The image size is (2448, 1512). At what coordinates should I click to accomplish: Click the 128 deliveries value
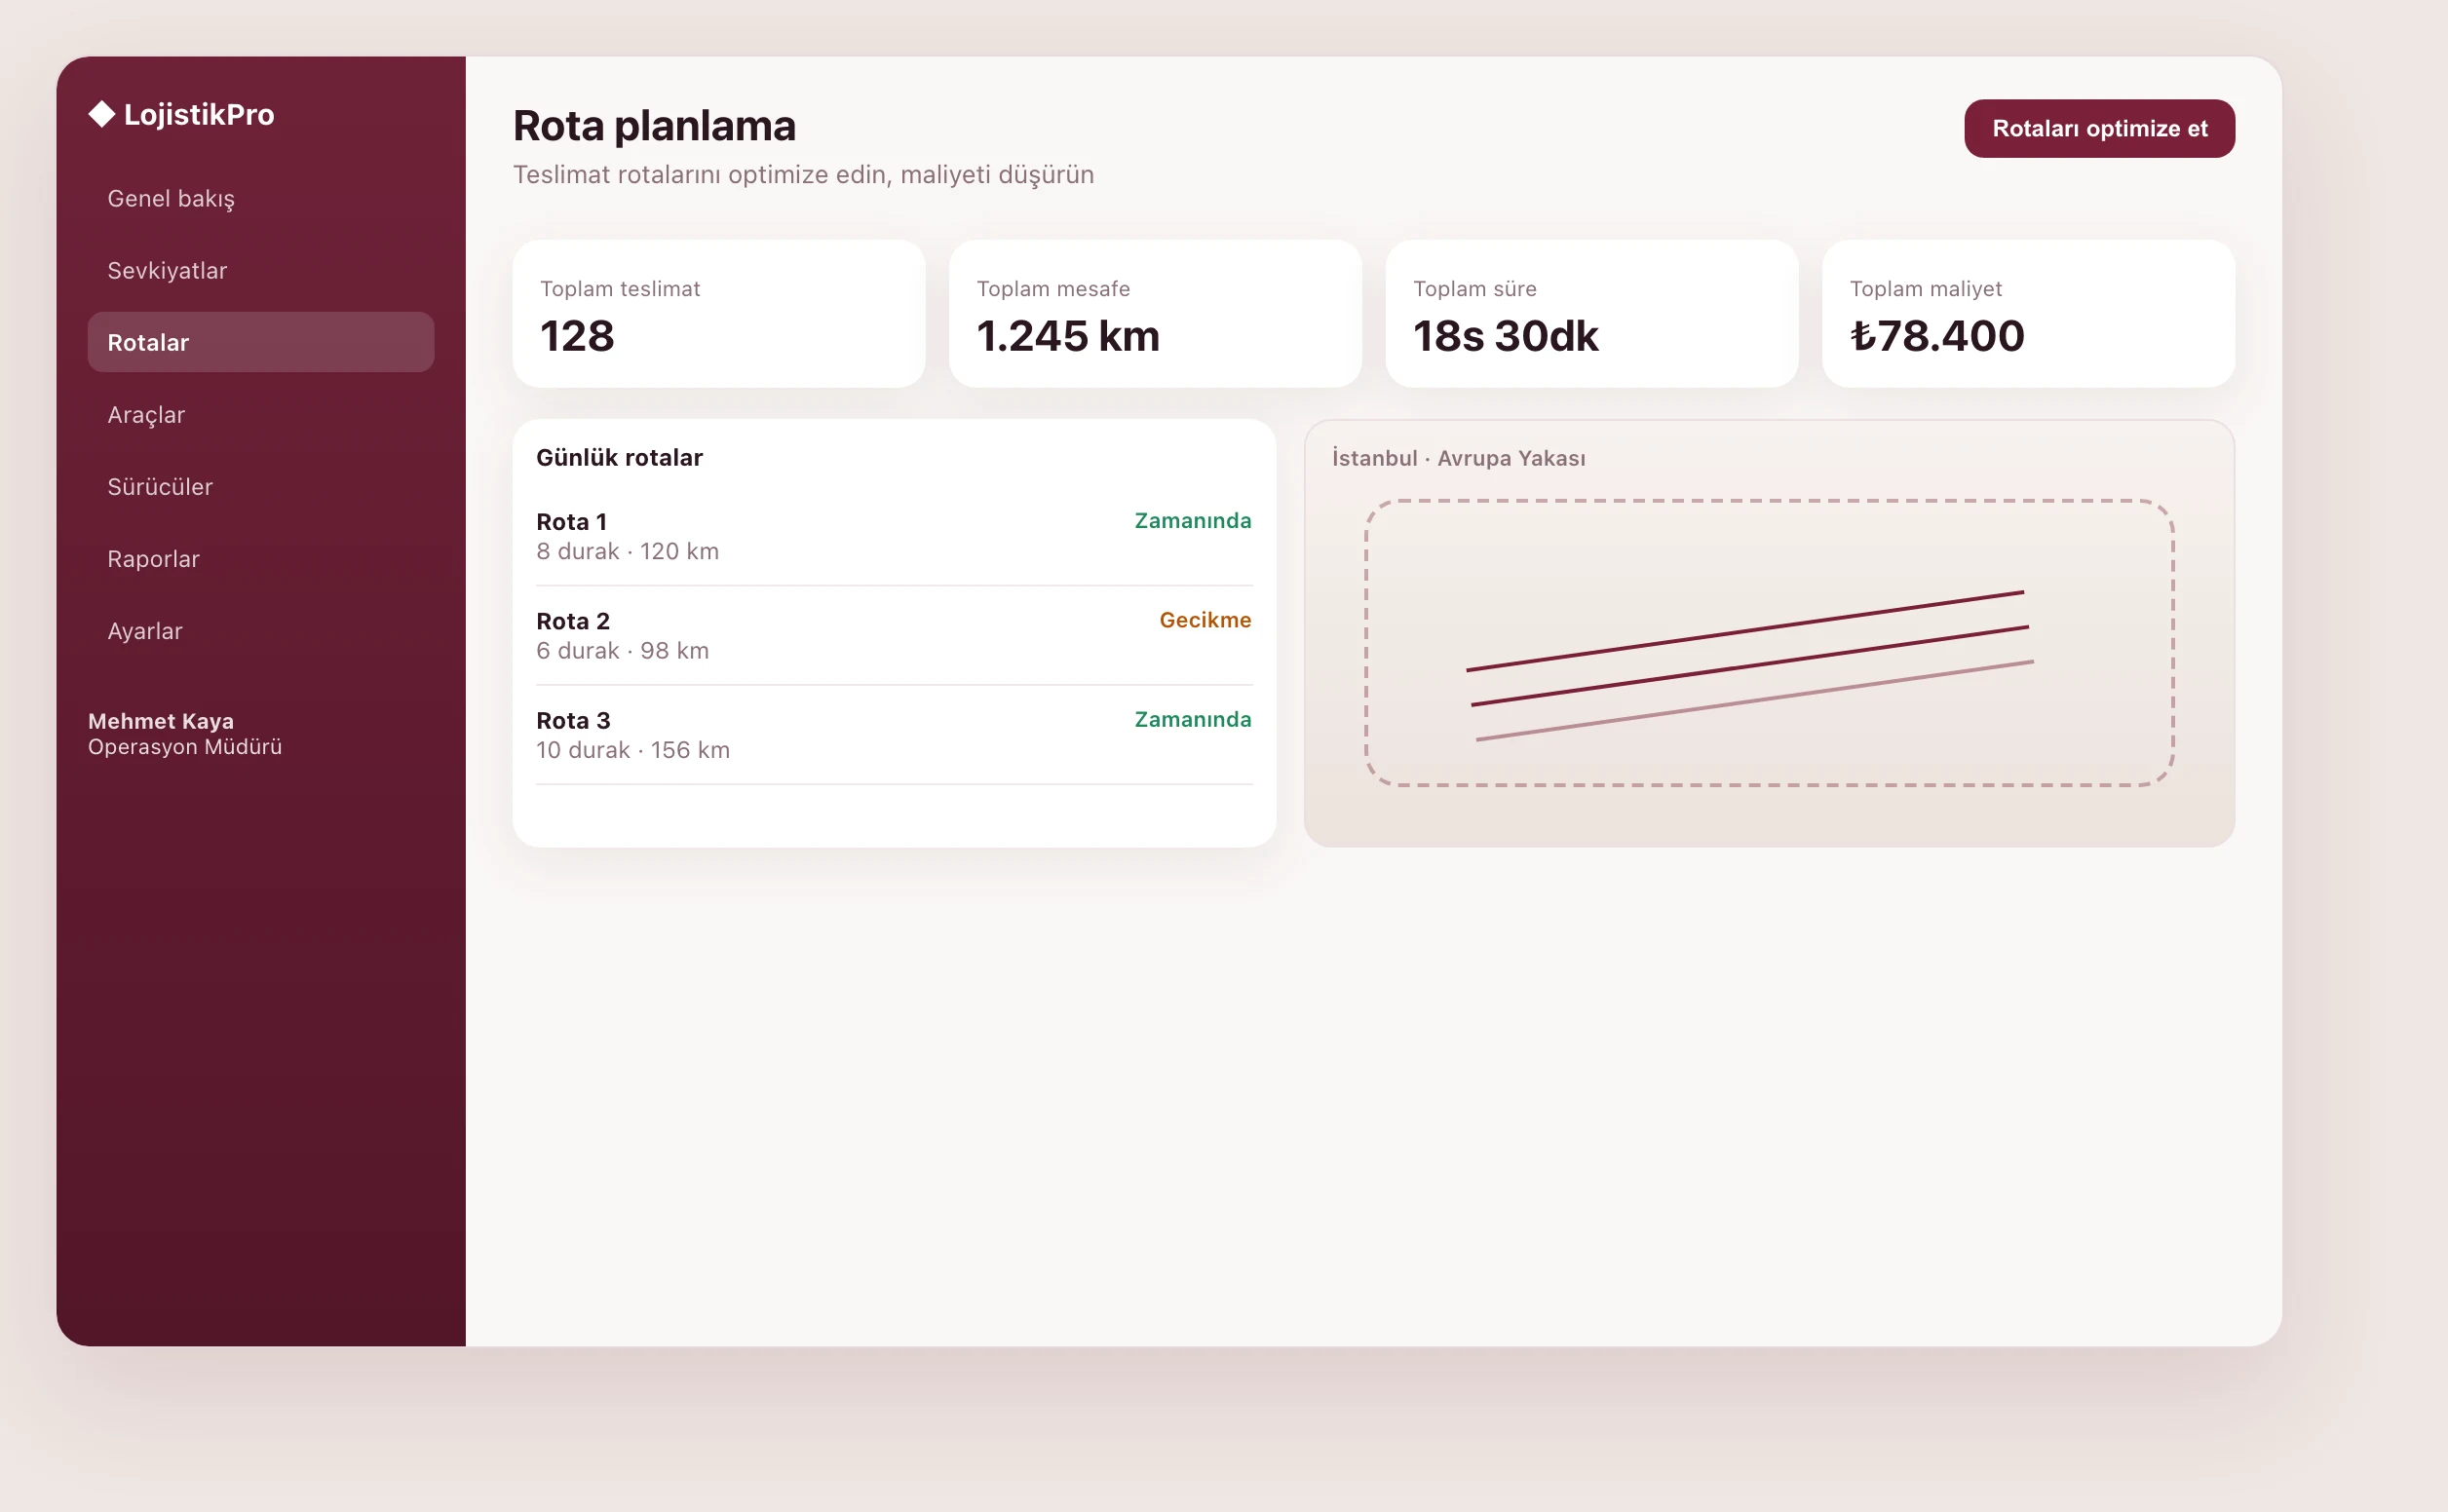(x=577, y=336)
